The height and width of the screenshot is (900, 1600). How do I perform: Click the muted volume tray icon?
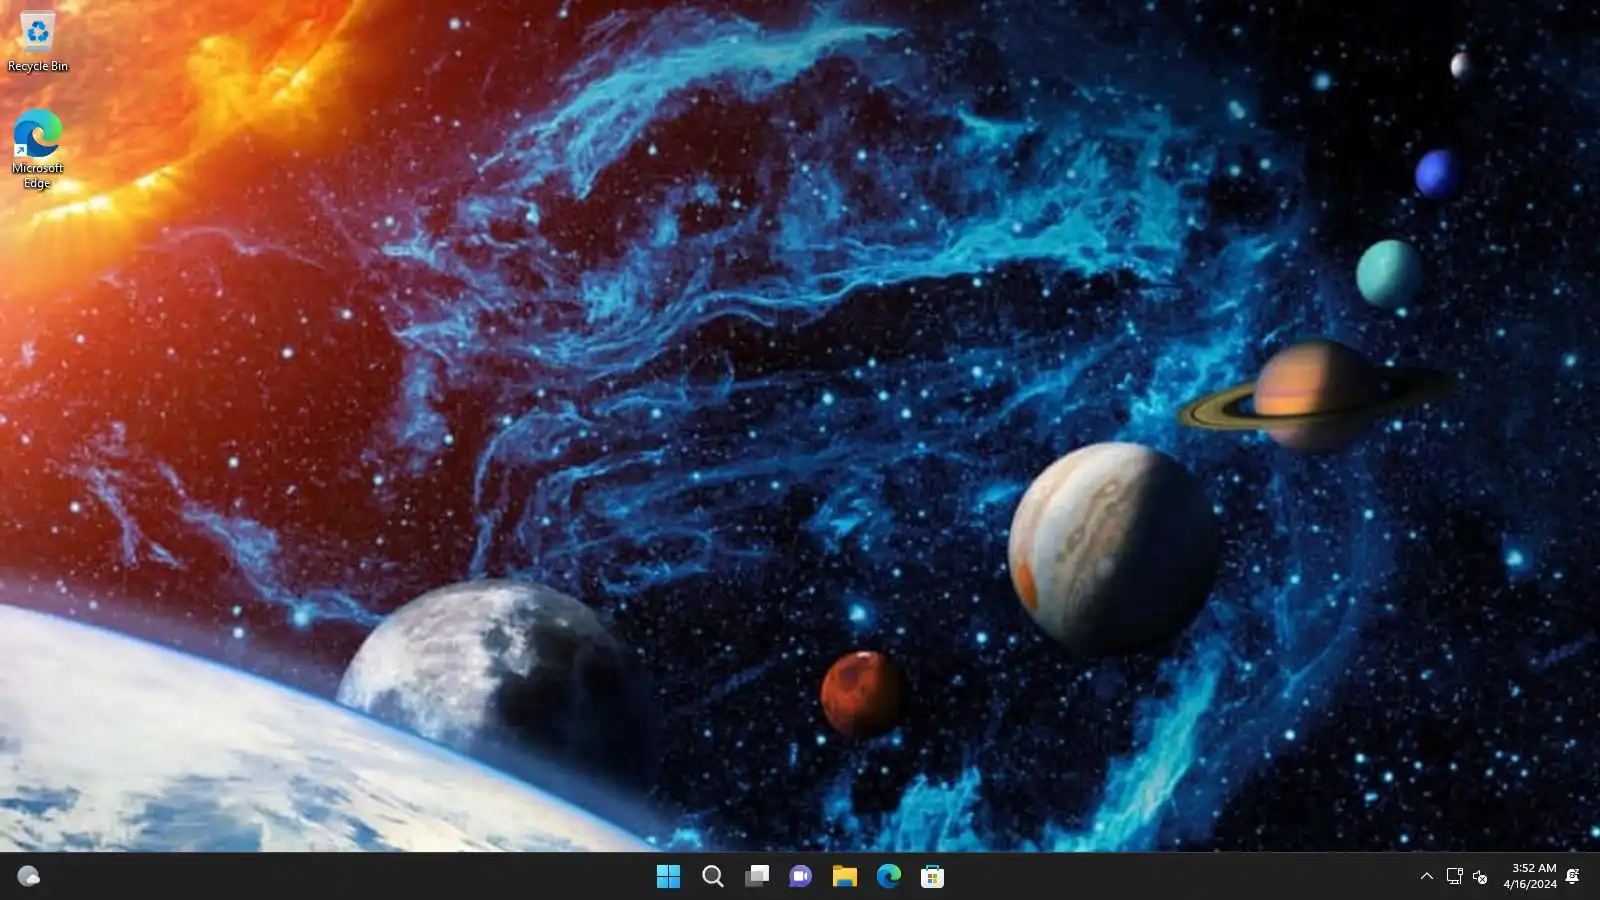click(1480, 877)
